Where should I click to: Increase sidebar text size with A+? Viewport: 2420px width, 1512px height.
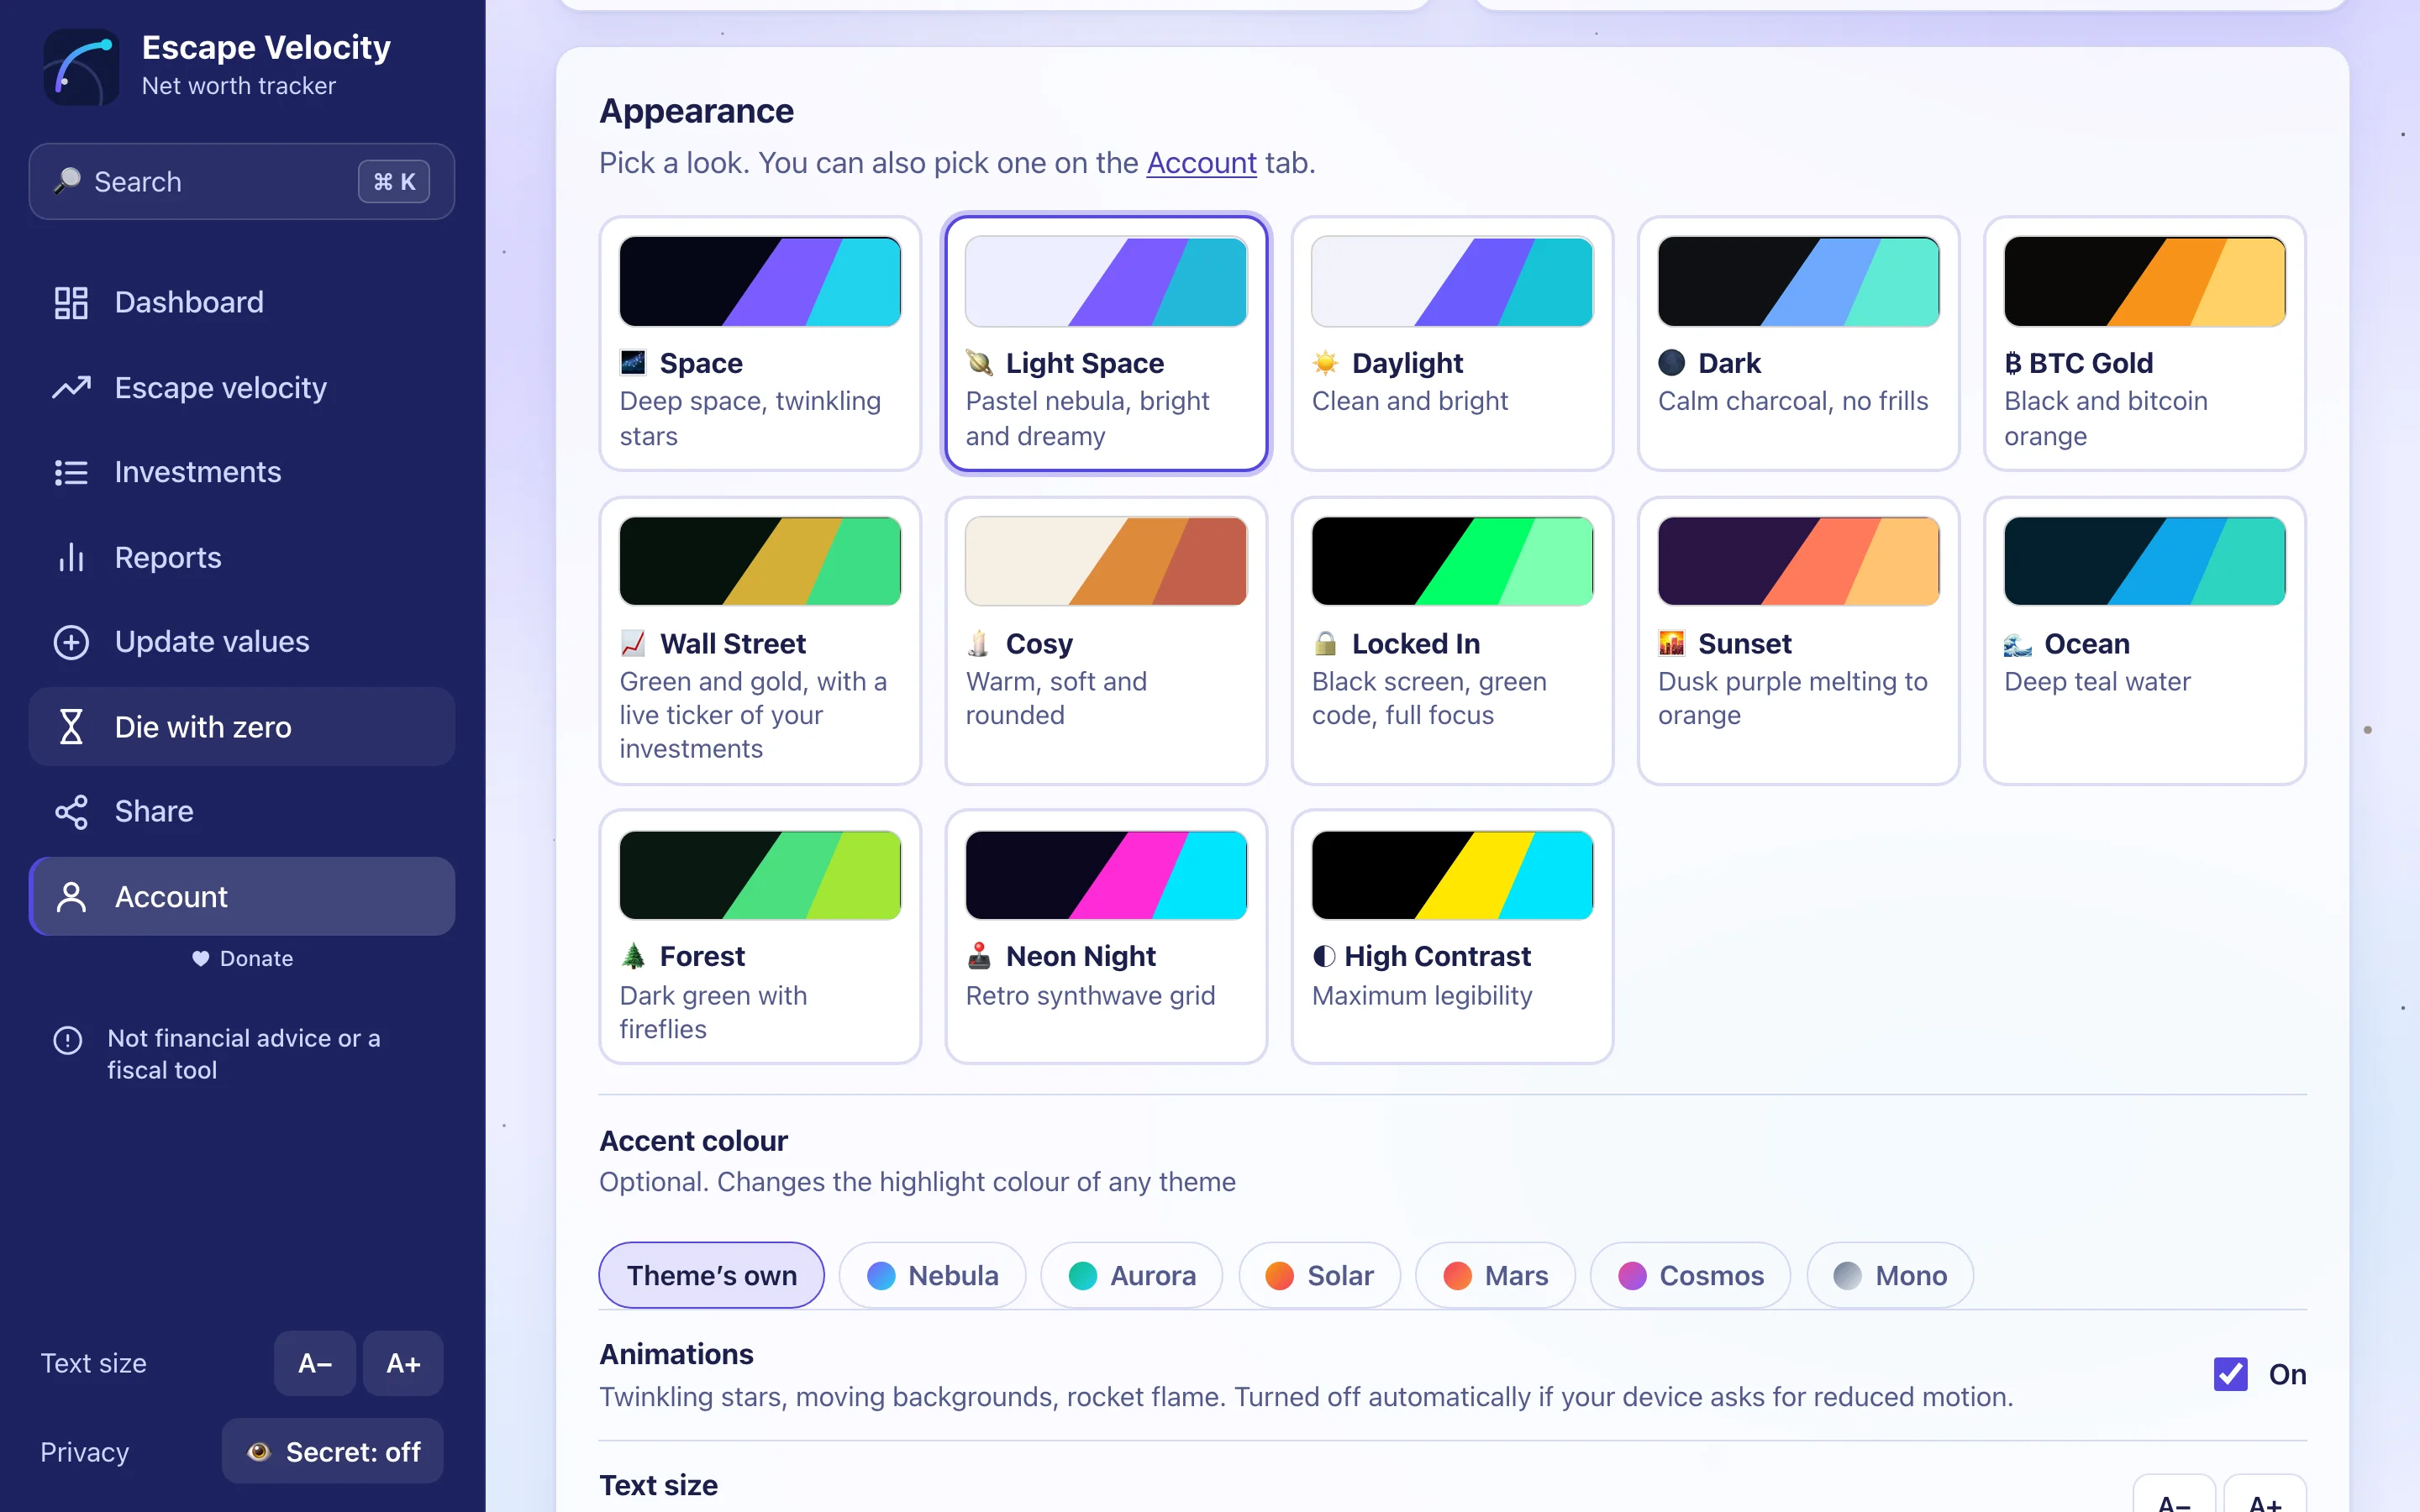coord(403,1363)
